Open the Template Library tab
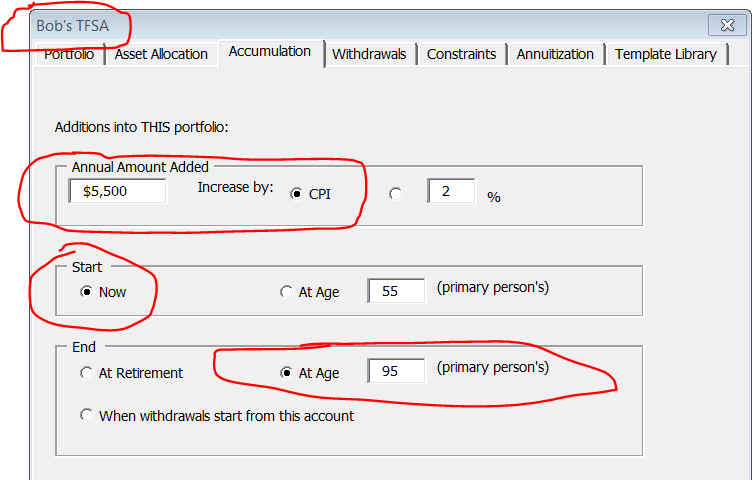Viewport: 755px width, 480px height. (665, 54)
